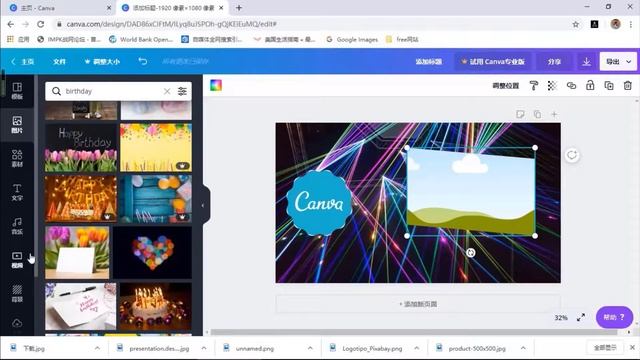Screen dimensions: 640x360
Task: Open the 32% zoom level control
Action: (561, 318)
